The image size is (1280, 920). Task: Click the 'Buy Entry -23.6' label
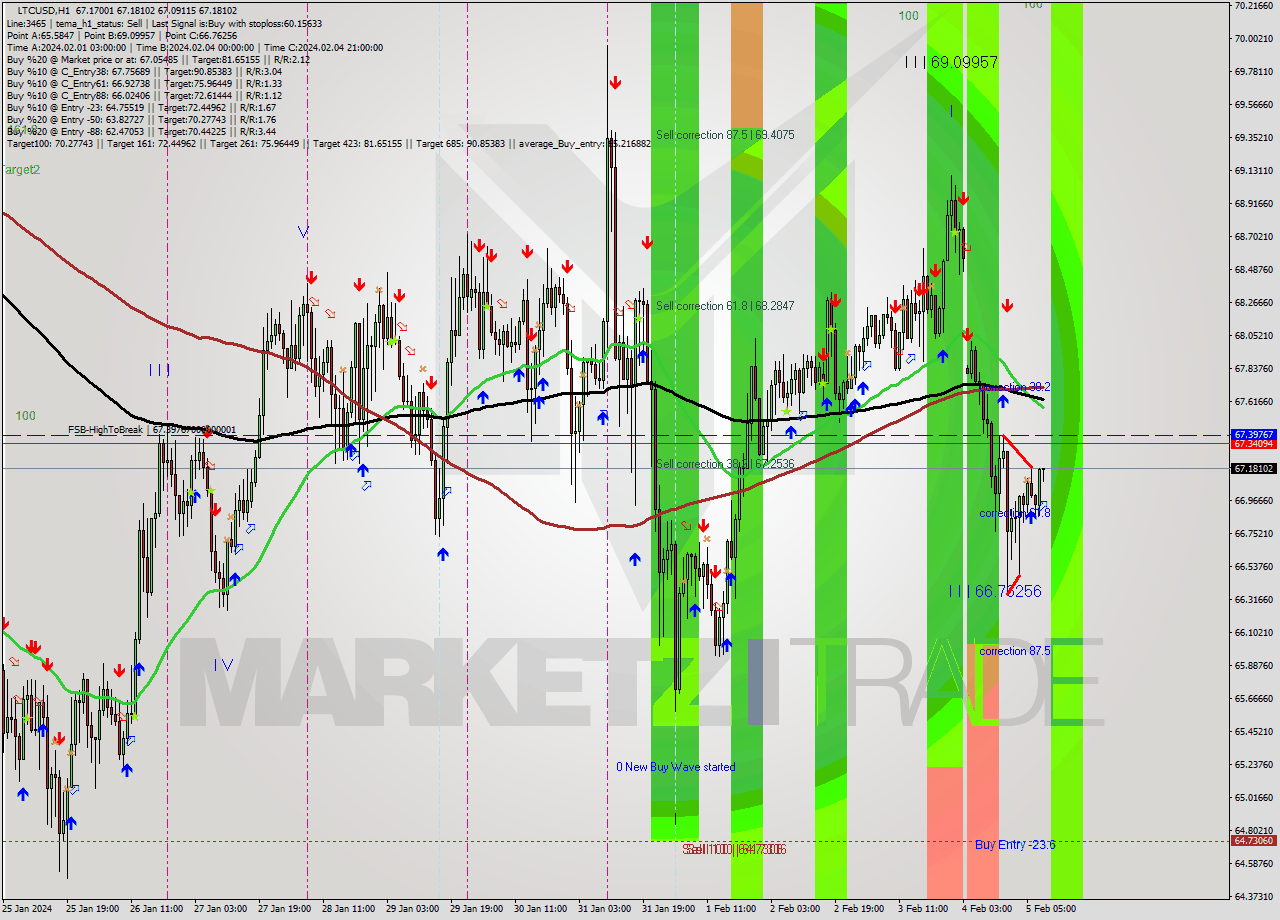coord(1015,845)
